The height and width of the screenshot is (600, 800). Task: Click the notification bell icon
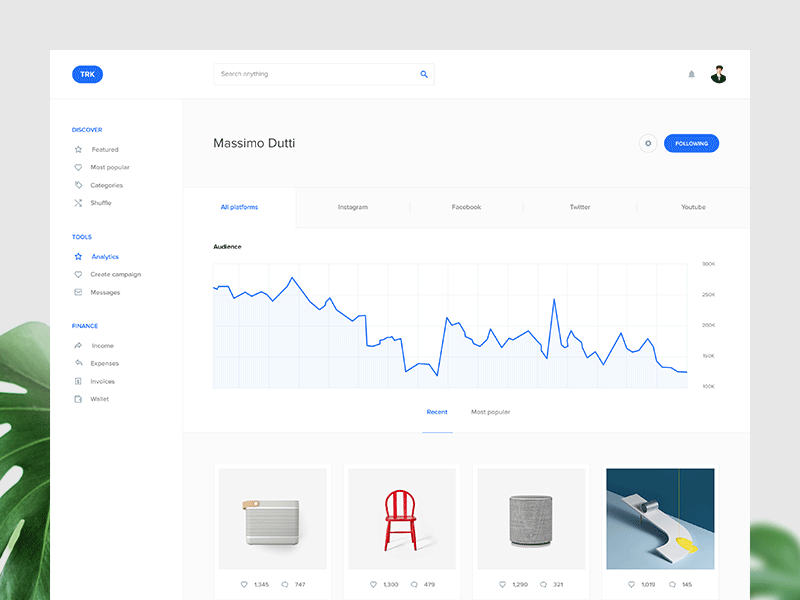tap(690, 73)
